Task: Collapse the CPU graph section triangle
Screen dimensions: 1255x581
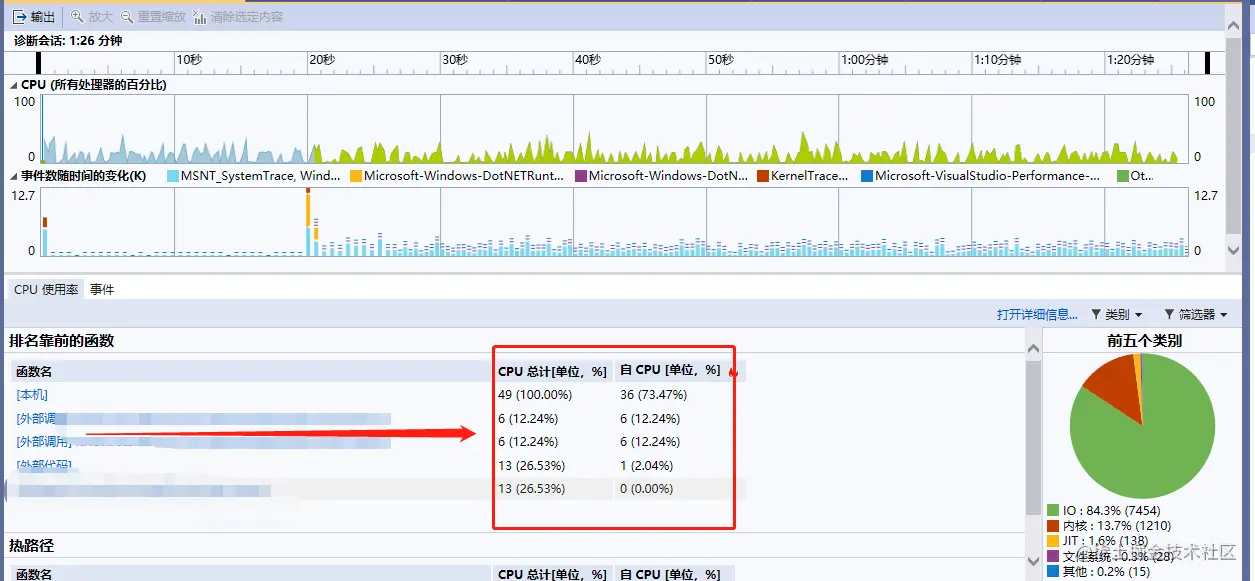Action: pyautogui.click(x=14, y=85)
